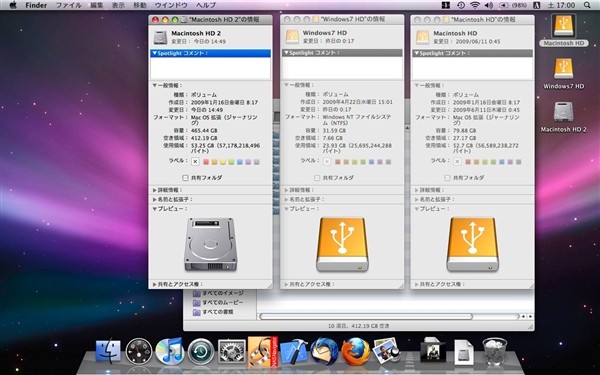Collapse 一般情報 in Windows7 HD window

286,85
